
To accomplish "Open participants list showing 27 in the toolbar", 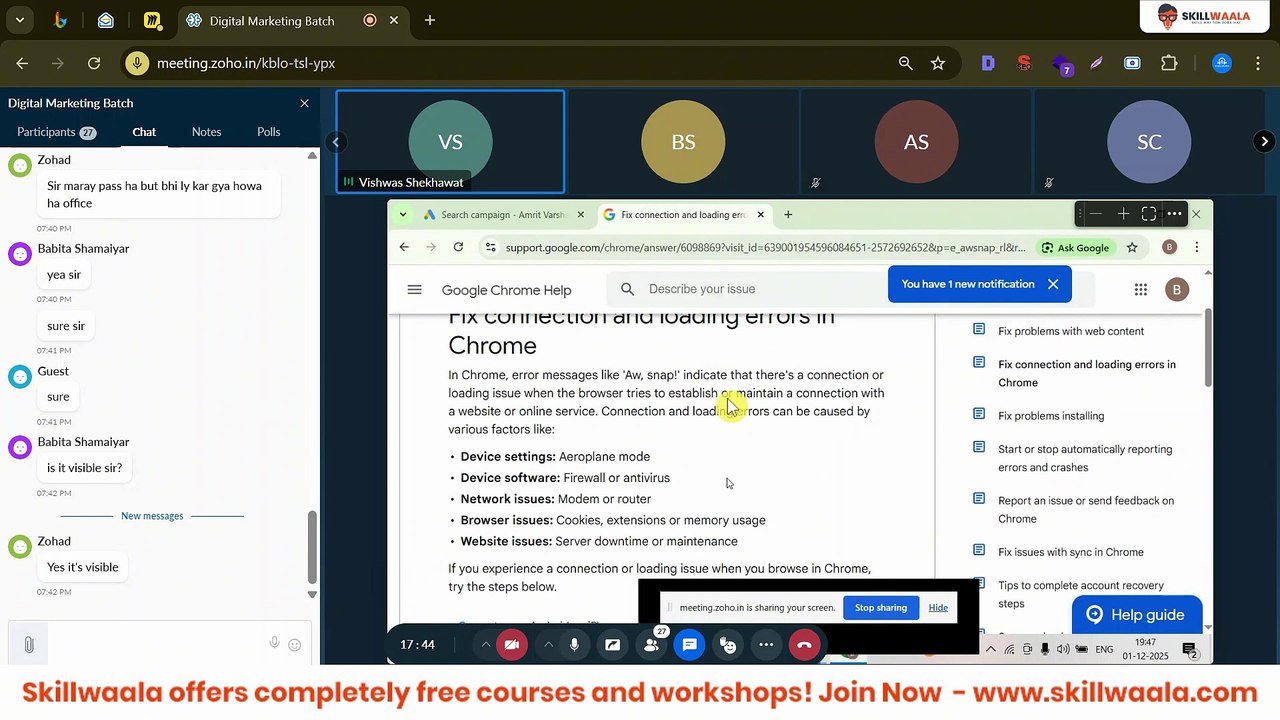I will [651, 645].
